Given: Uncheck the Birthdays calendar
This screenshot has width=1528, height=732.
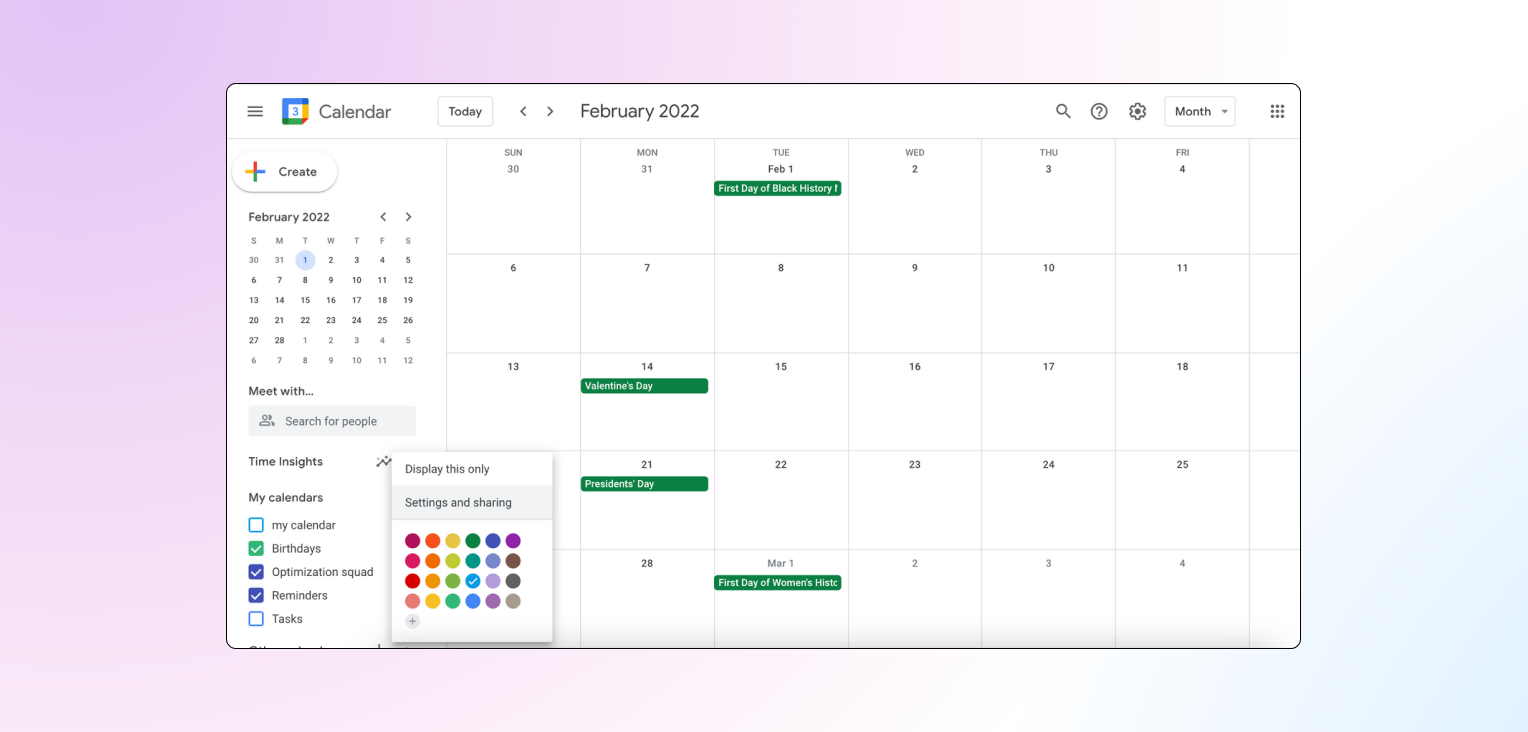Looking at the screenshot, I should [x=256, y=549].
